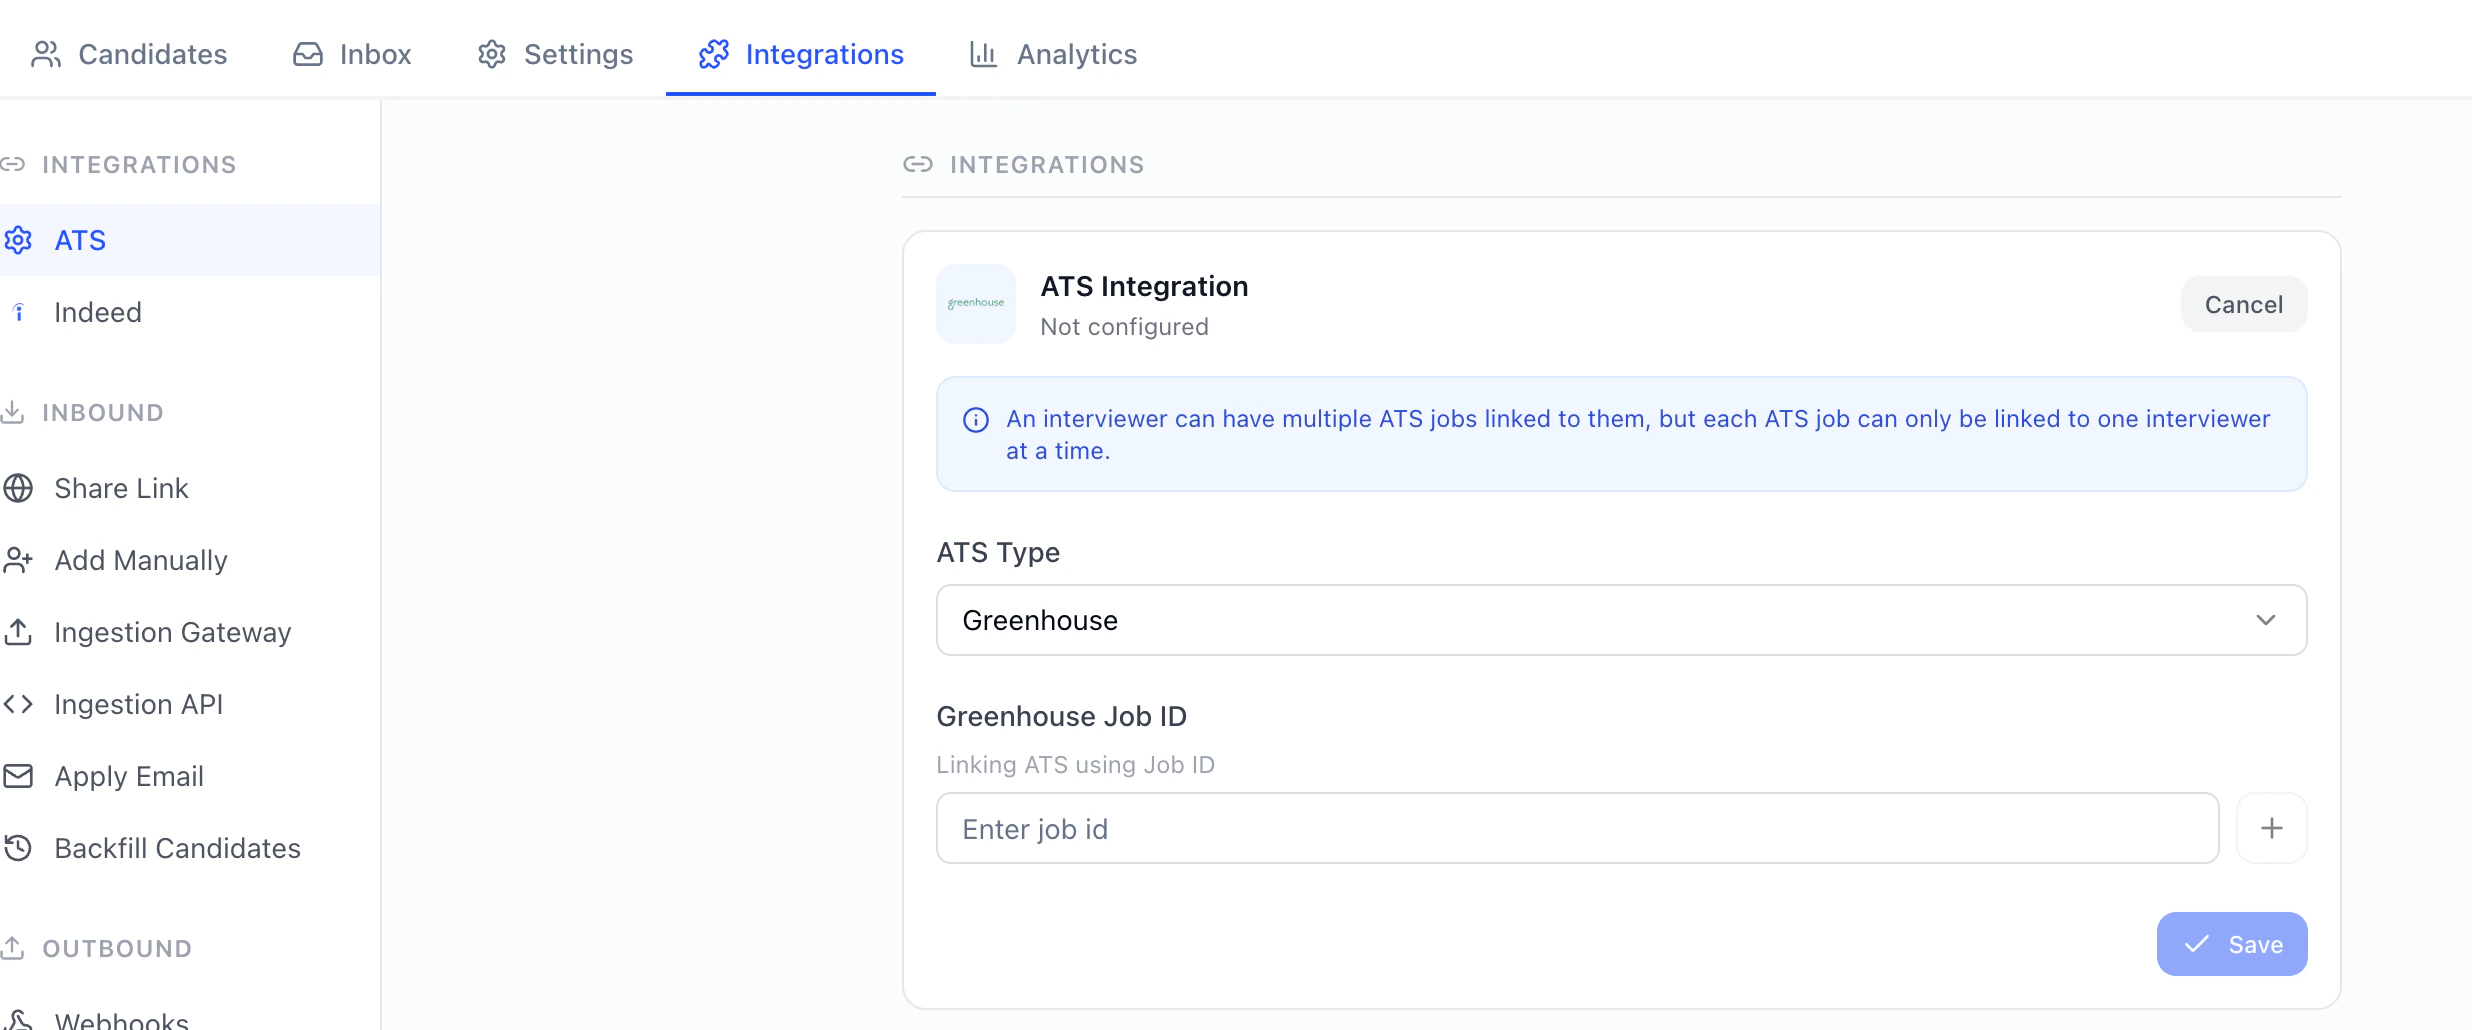Click the Settings gear icon in top nav
Image resolution: width=2472 pixels, height=1030 pixels.
point(492,54)
